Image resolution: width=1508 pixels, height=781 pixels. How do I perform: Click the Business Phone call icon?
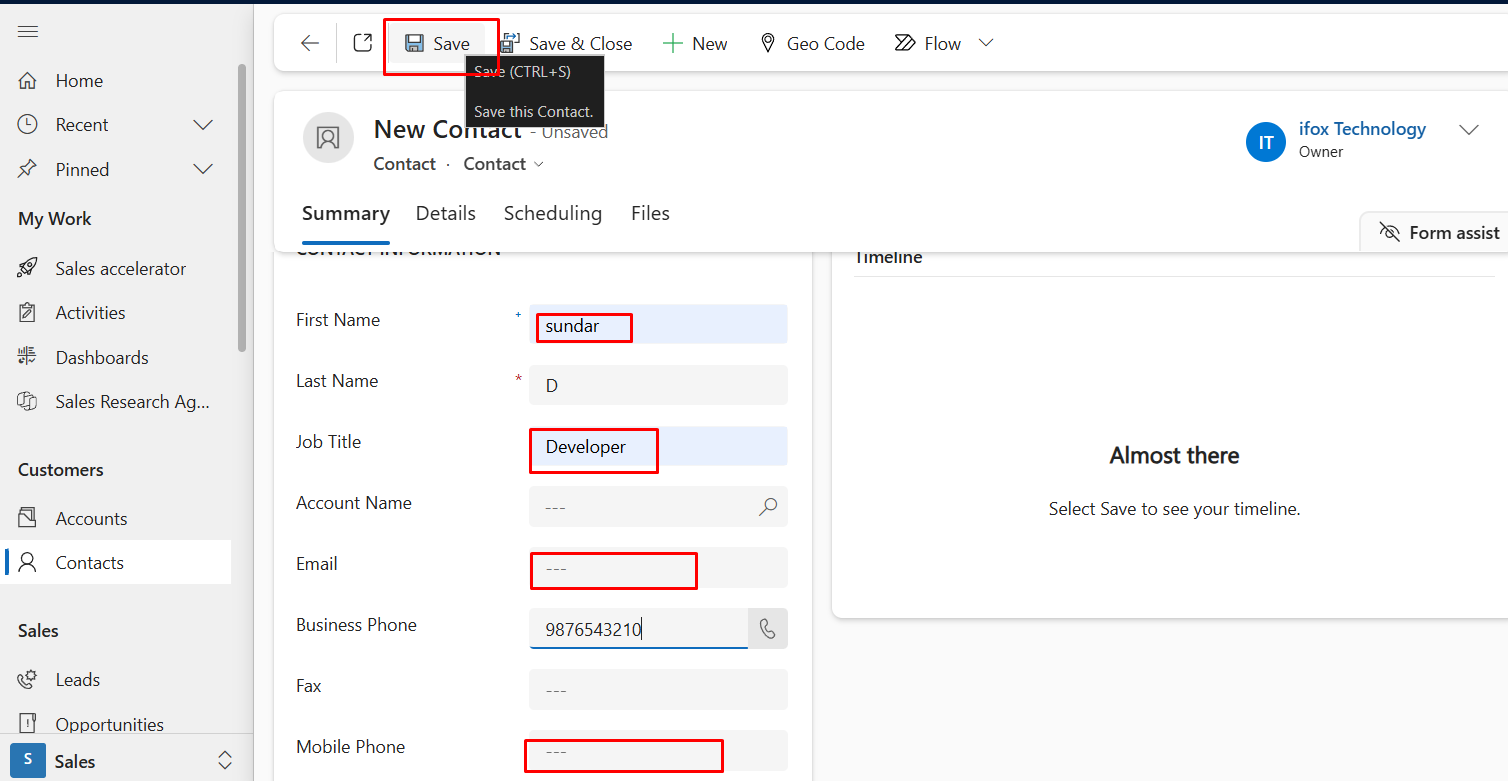(x=767, y=629)
